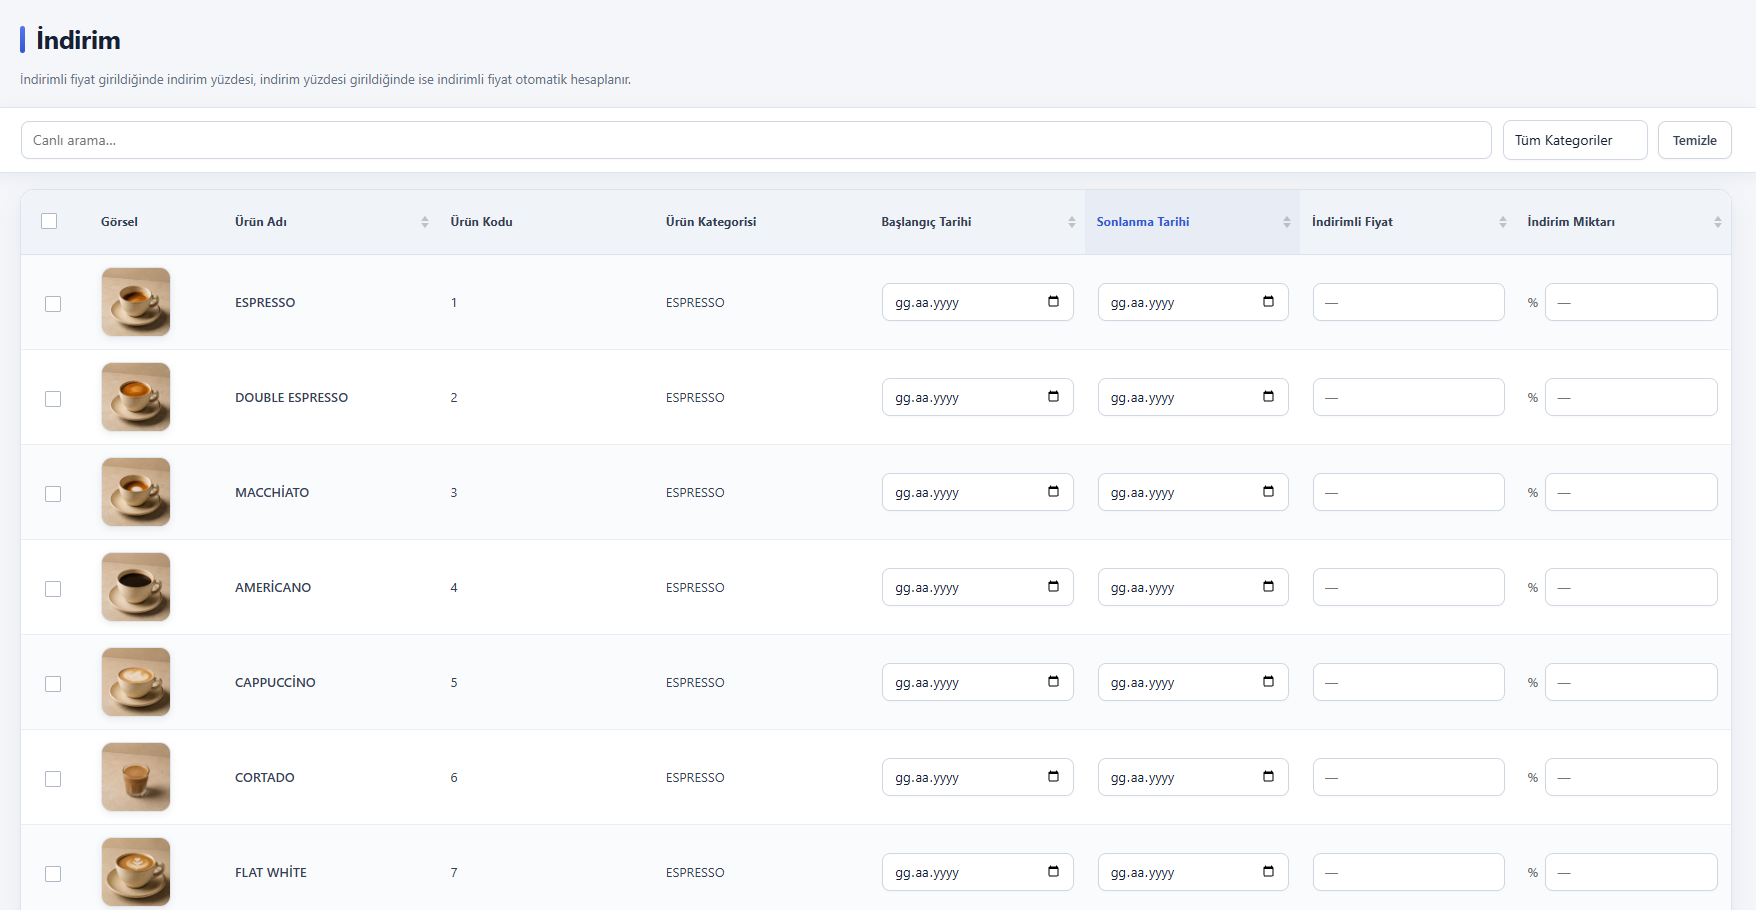Click the Canlı arama search field
1756x910 pixels.
point(756,140)
